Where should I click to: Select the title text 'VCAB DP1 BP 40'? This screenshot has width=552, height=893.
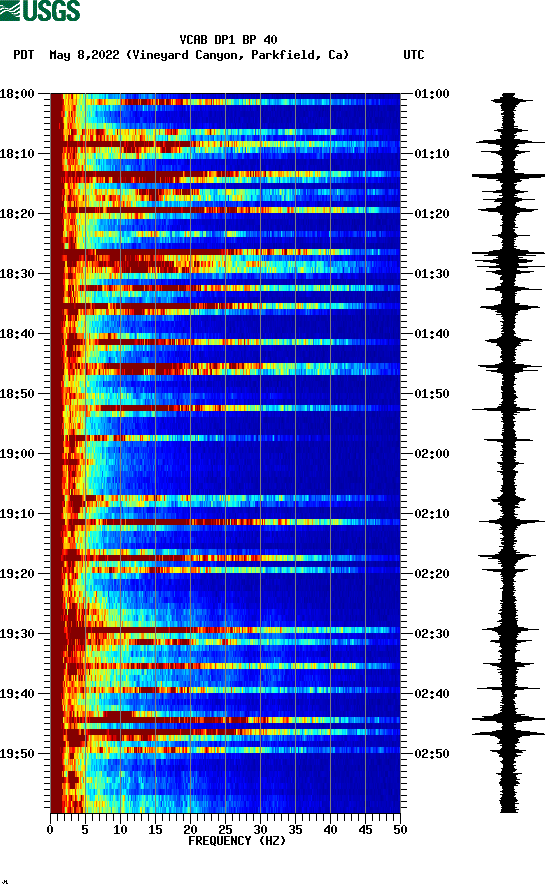(x=228, y=40)
